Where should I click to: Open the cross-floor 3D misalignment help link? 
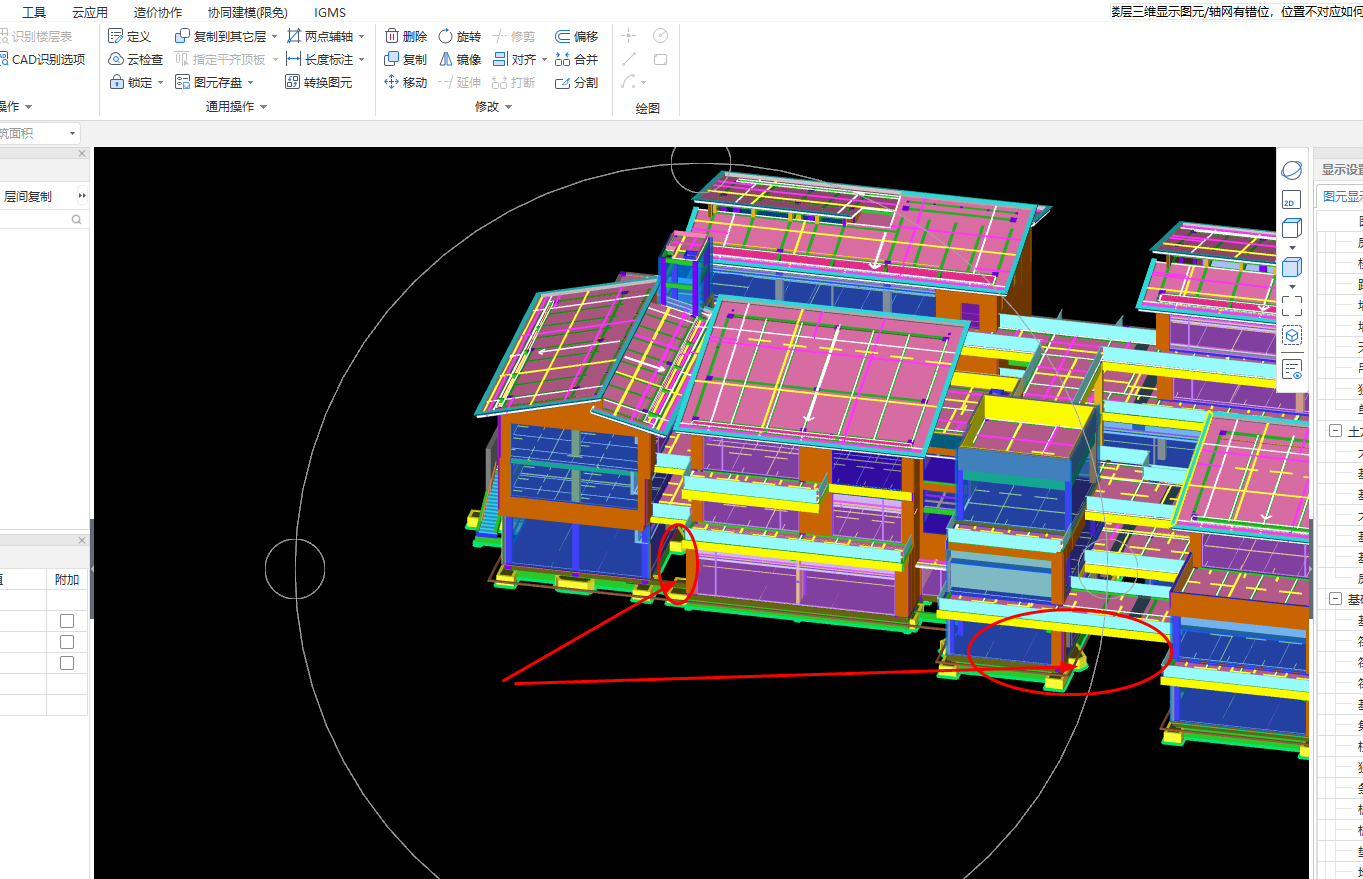point(1236,12)
